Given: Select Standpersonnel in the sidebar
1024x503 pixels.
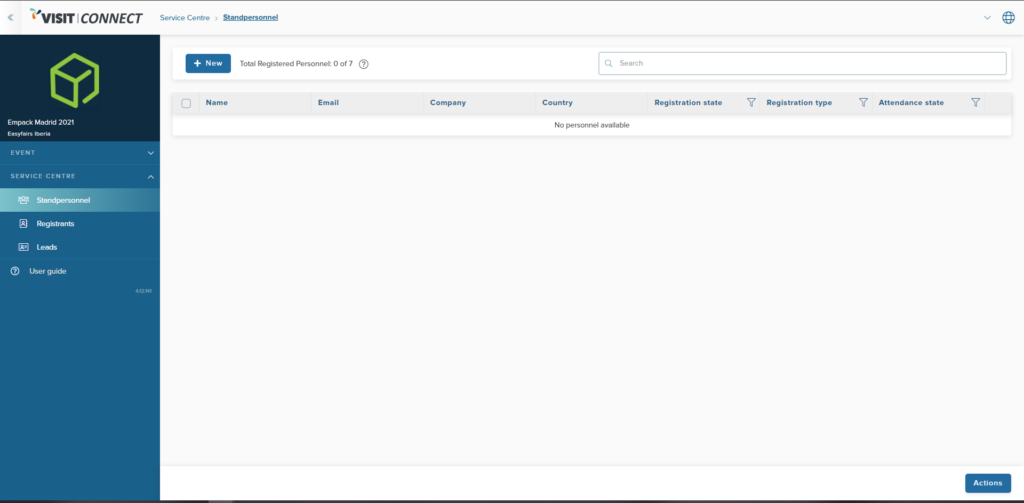Looking at the screenshot, I should tap(70, 200).
